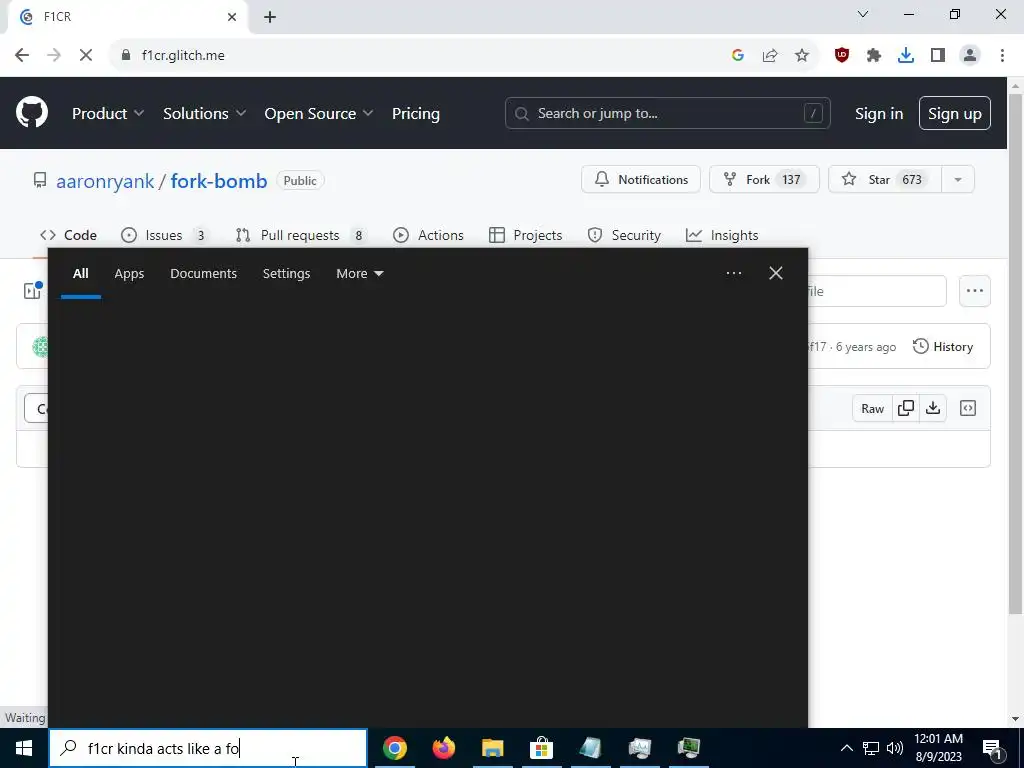
Task: Stop page loading with X button
Action: 86,56
